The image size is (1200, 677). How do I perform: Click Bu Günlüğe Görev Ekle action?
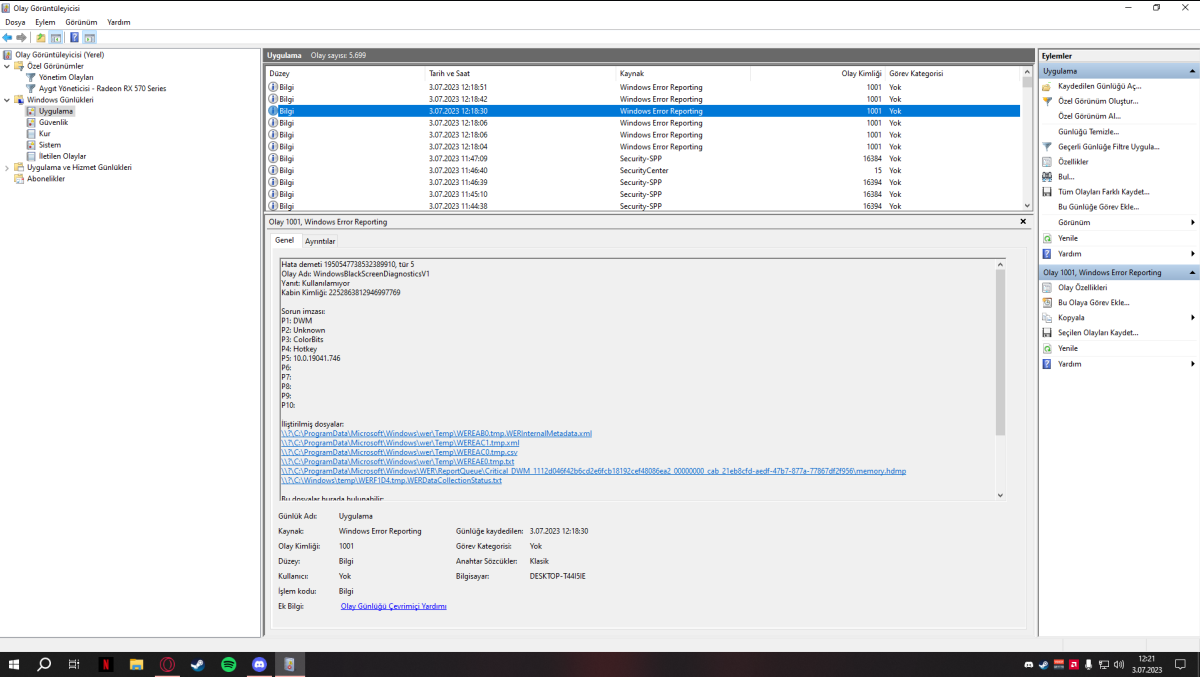[x=1098, y=207]
